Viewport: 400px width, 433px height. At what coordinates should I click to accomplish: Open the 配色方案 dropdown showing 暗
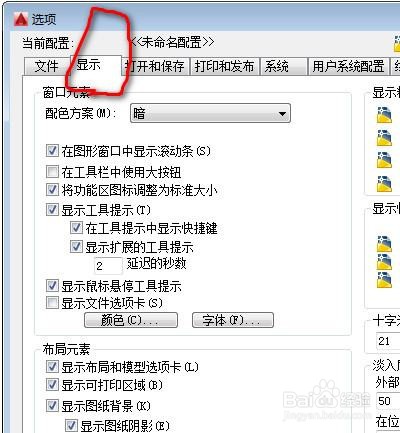[x=210, y=113]
